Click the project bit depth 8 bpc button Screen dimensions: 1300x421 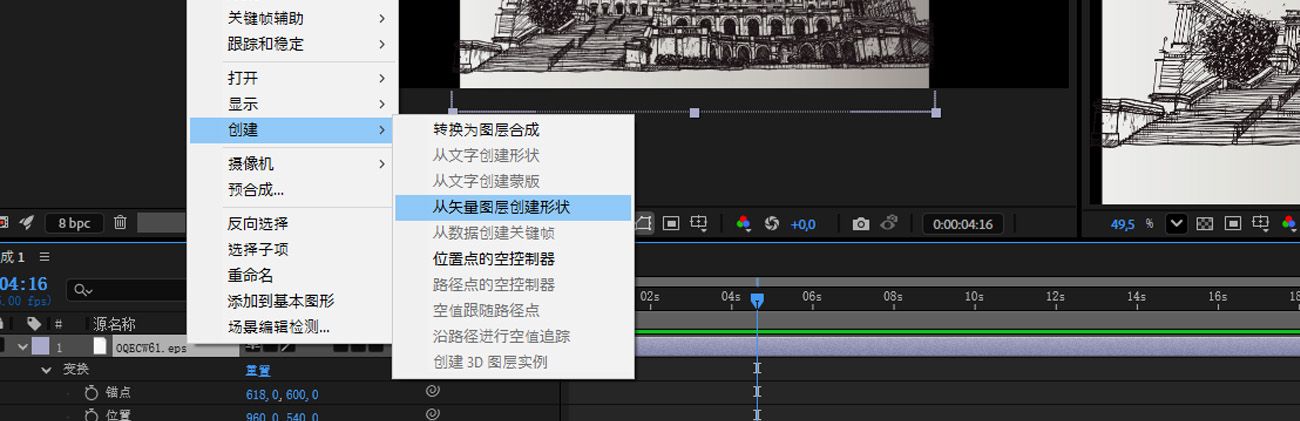[74, 223]
